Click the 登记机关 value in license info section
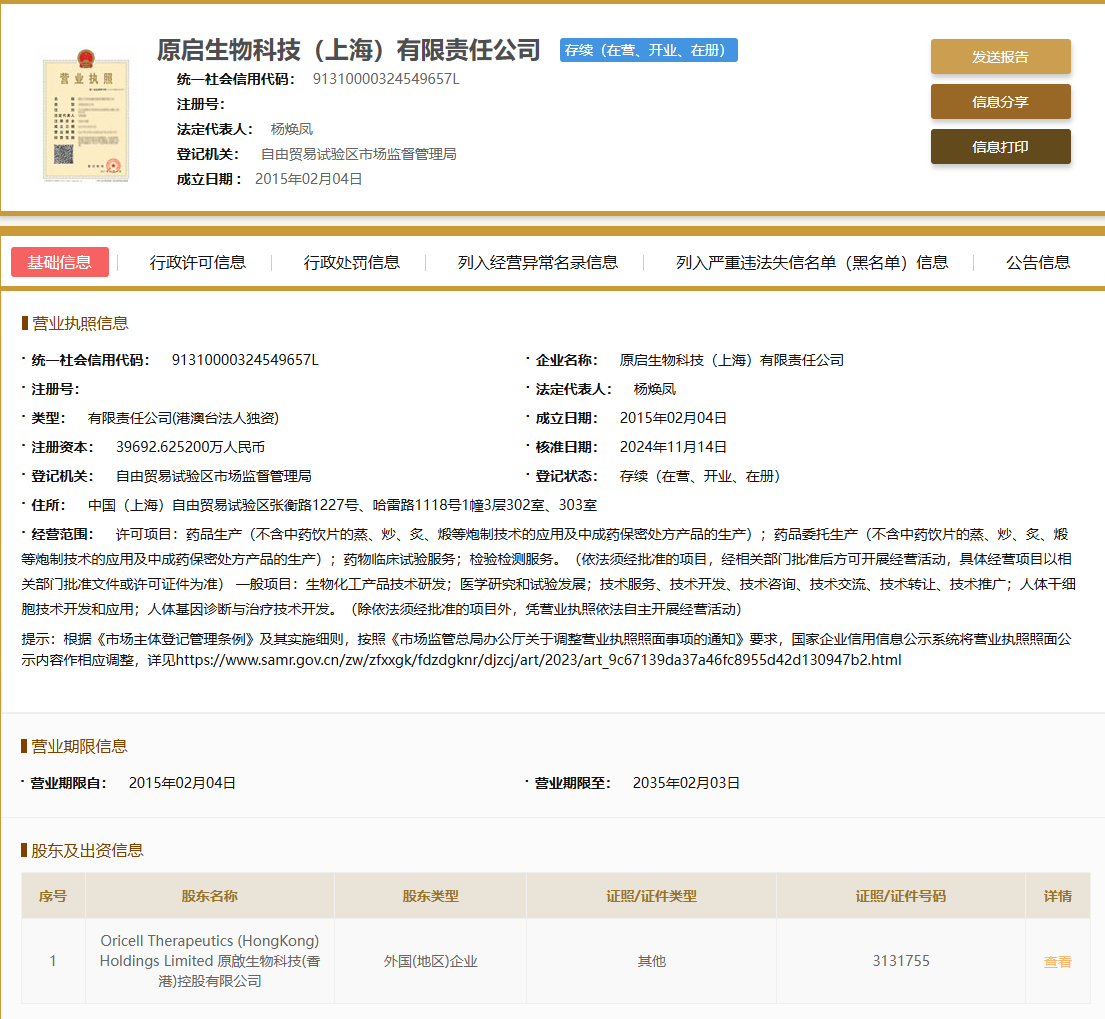Image resolution: width=1105 pixels, height=1019 pixels. 214,476
